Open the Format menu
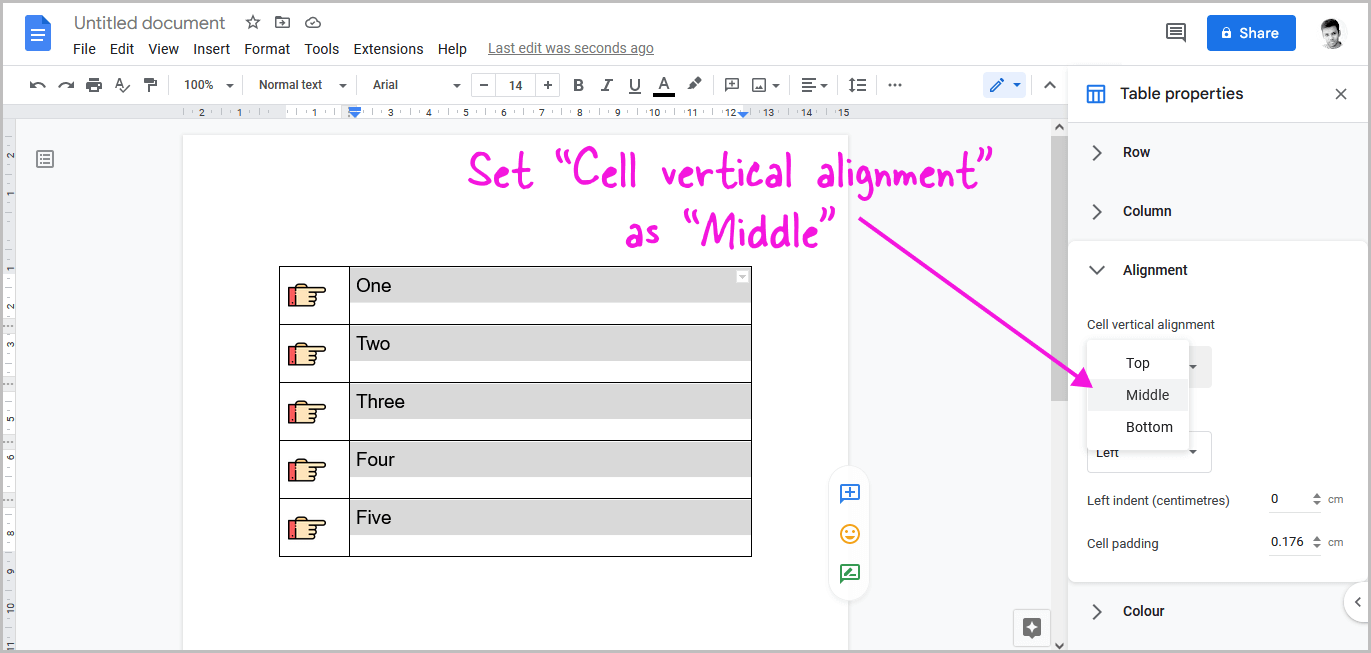 [266, 48]
